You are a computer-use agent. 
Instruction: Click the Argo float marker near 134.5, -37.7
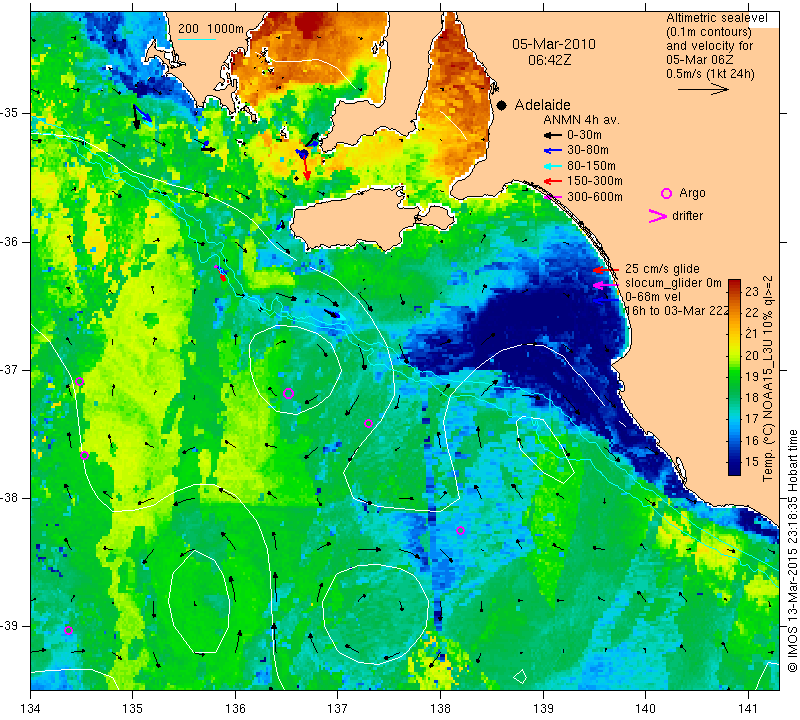point(85,456)
